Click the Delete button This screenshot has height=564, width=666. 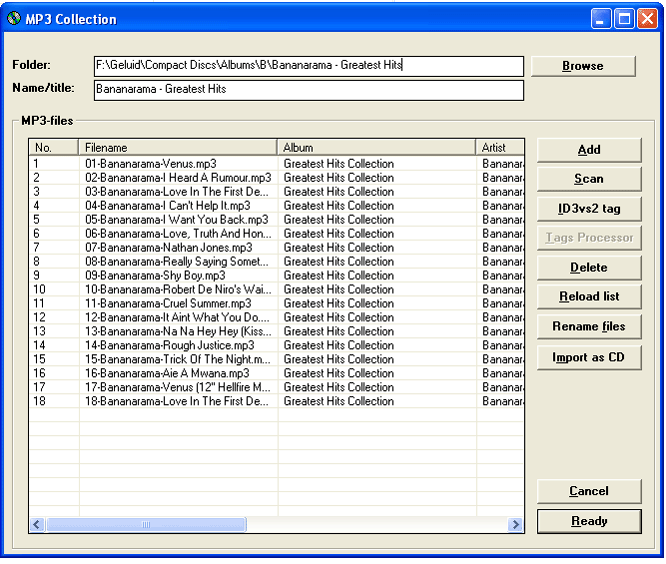point(589,268)
